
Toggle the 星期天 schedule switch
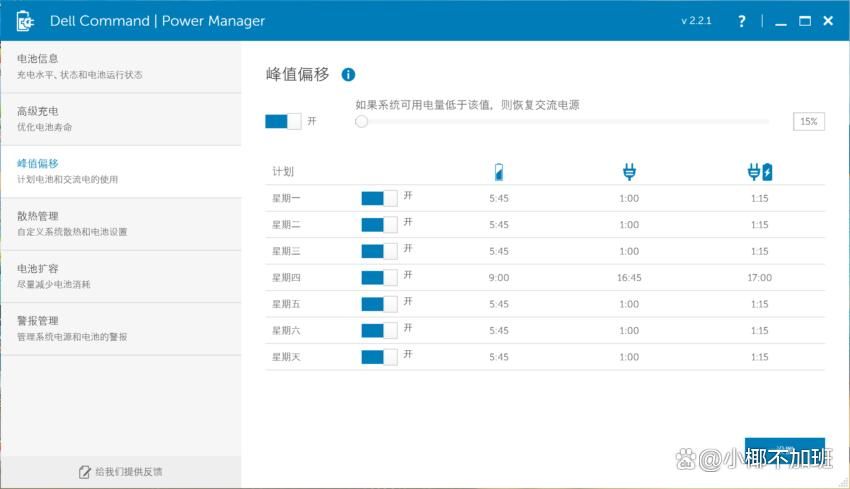click(379, 357)
